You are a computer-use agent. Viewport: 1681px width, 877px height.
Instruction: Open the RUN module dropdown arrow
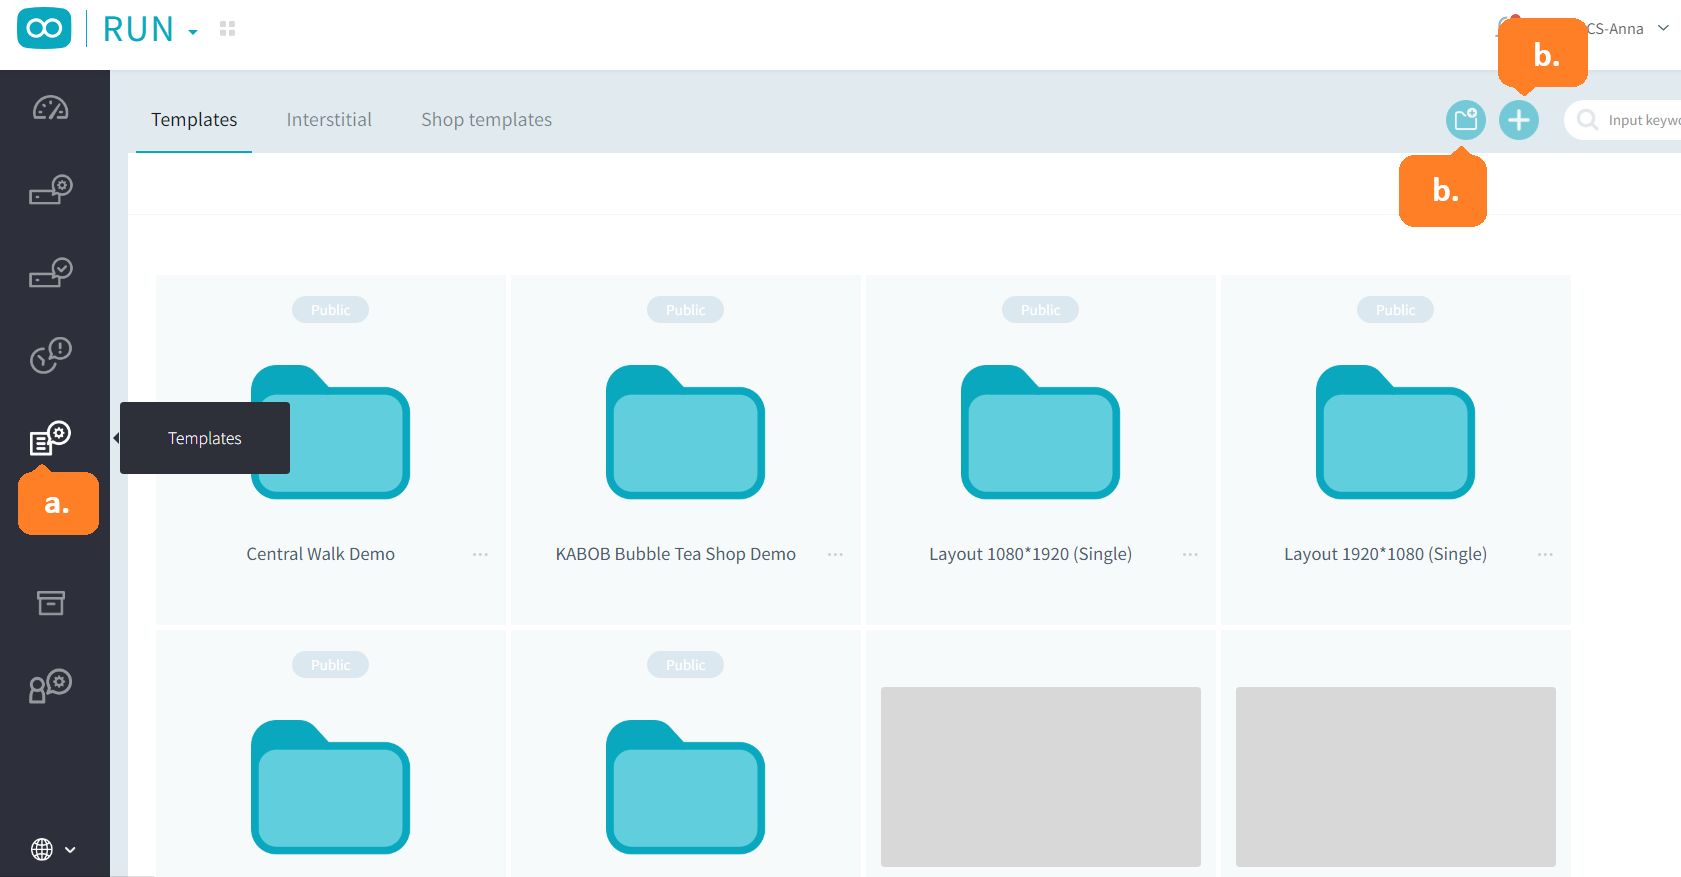coord(193,33)
